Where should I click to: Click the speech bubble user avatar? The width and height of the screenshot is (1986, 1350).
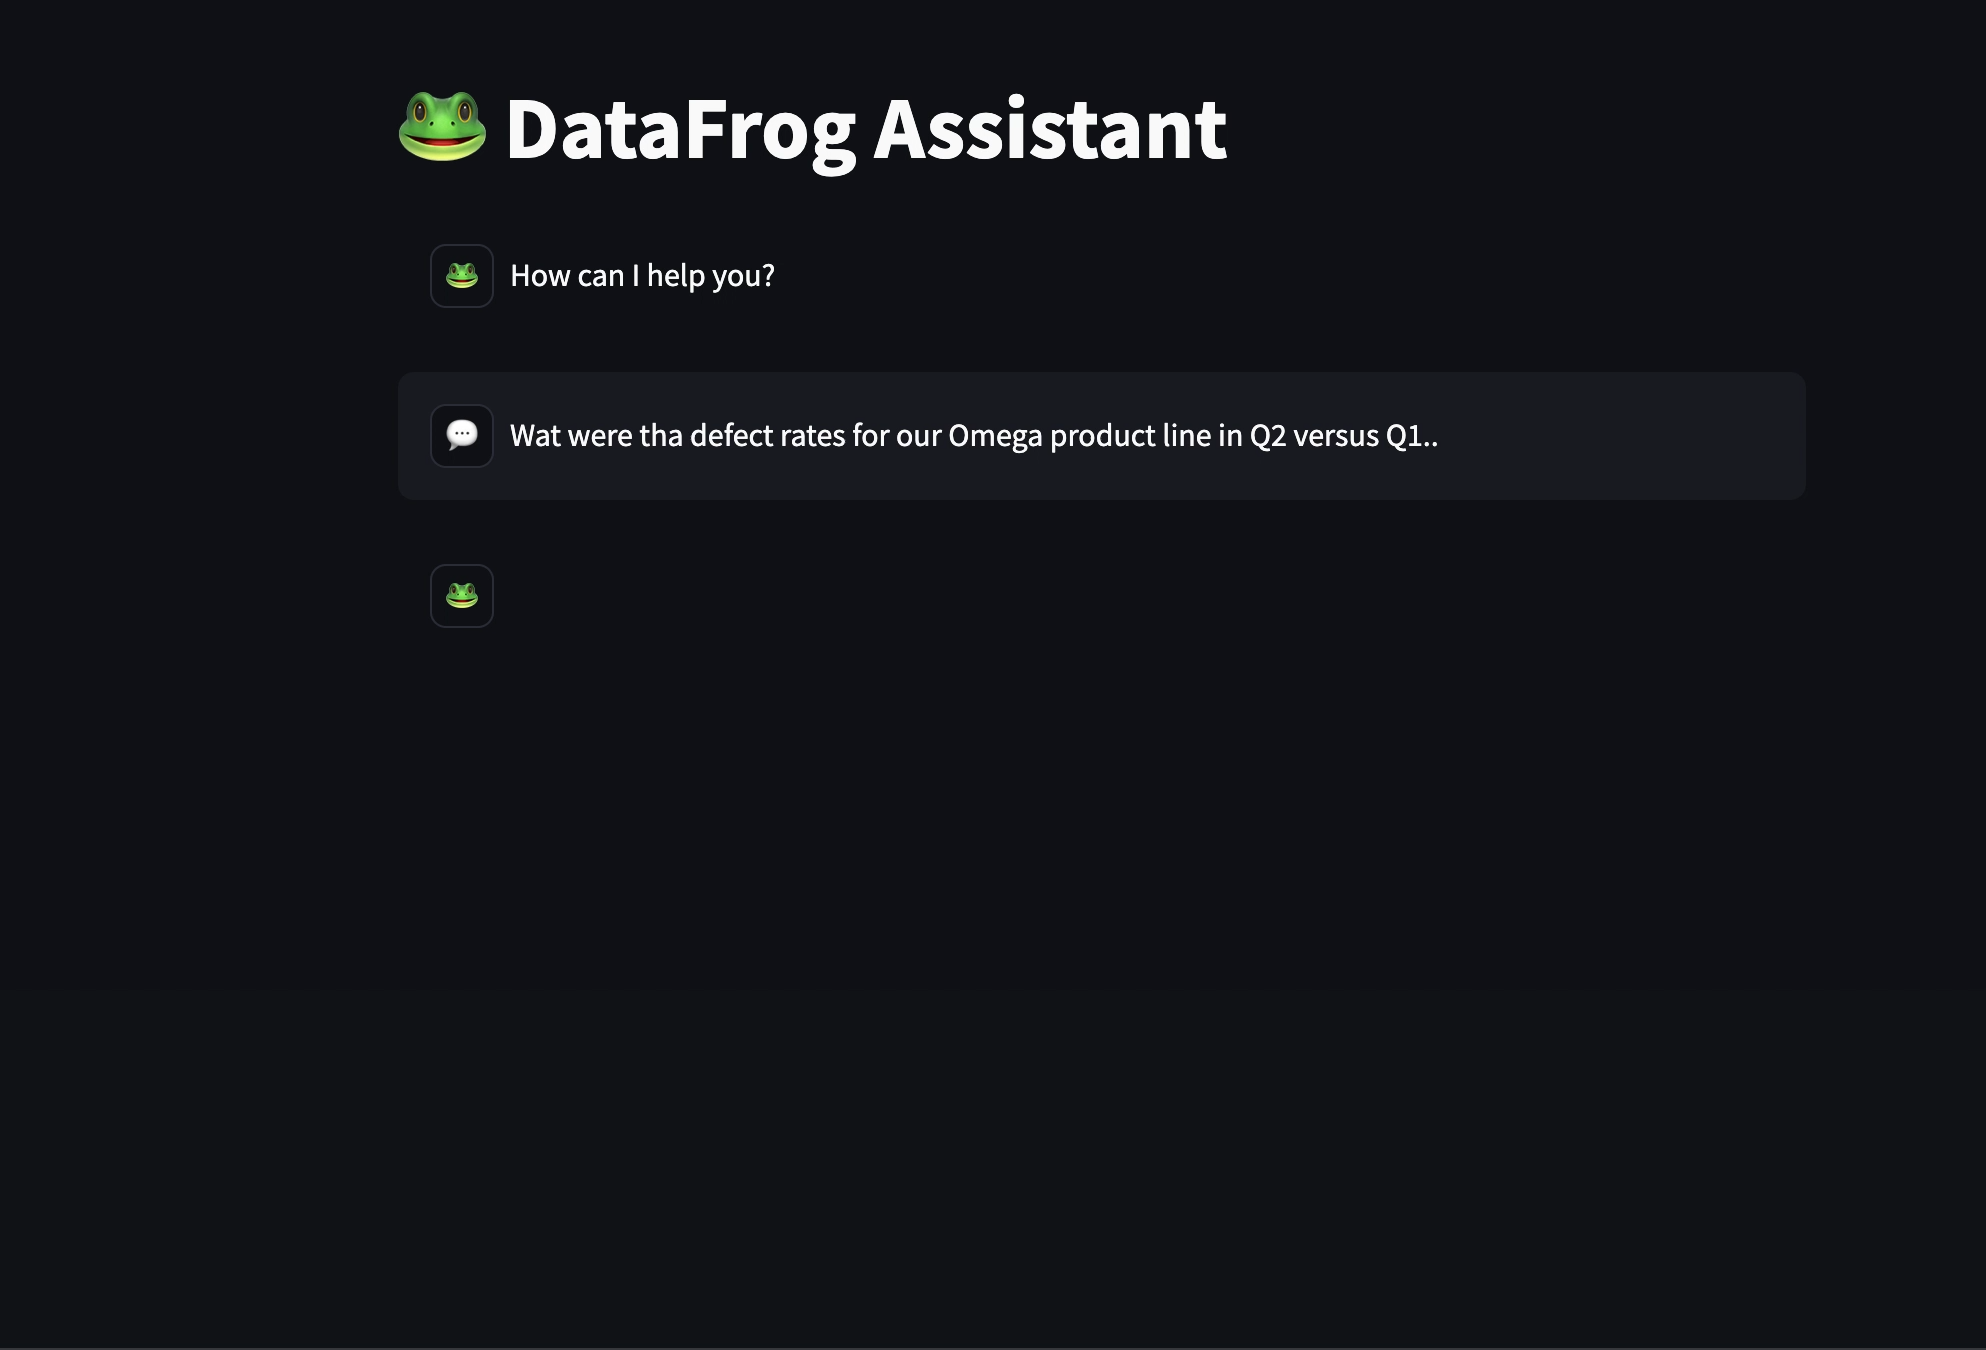tap(462, 436)
